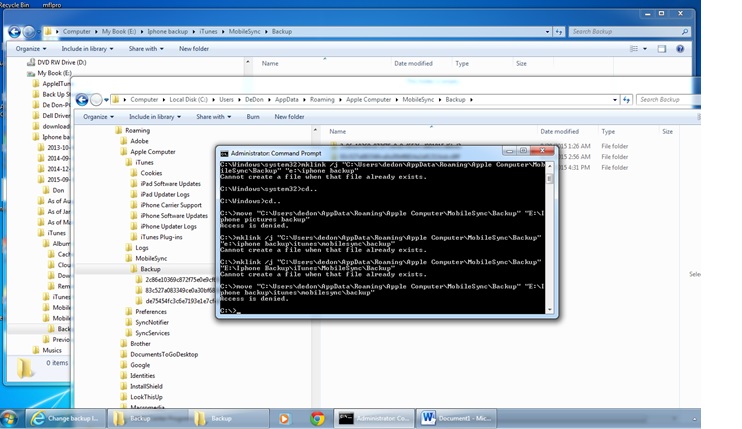Select iTunes Plug-ins folder

tap(161, 237)
